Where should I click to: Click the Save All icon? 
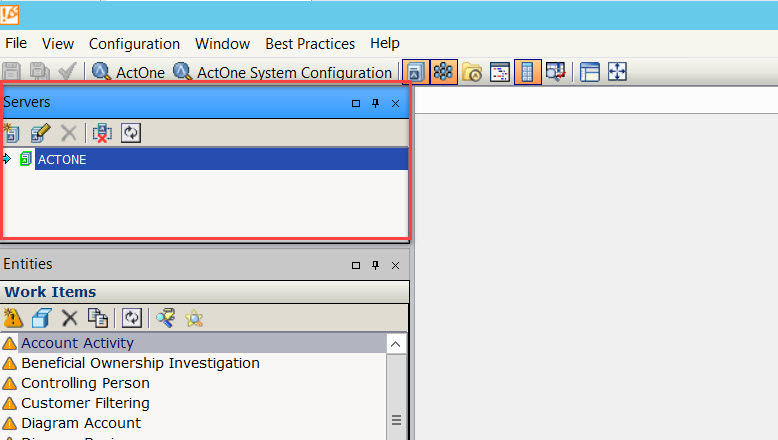(x=39, y=72)
